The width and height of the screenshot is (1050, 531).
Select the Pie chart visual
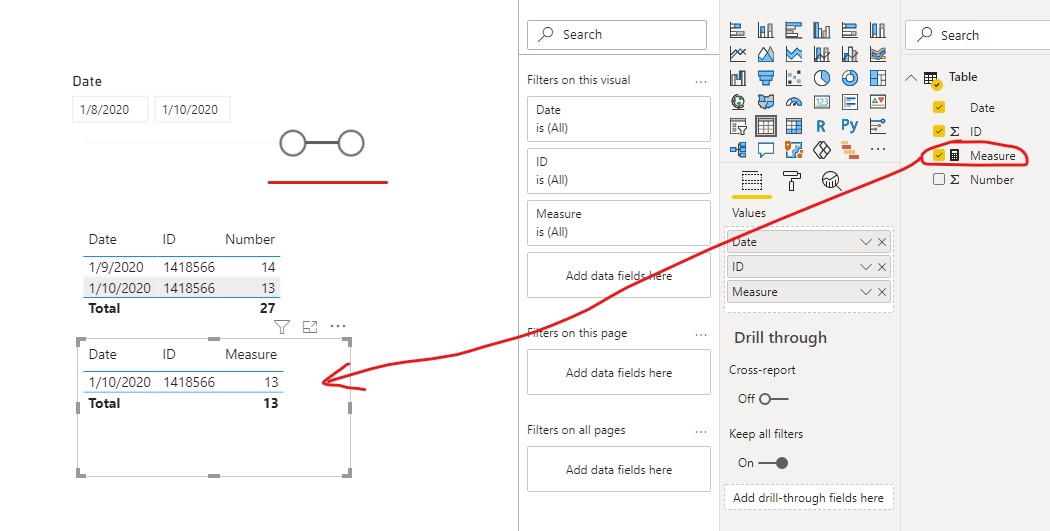tap(822, 78)
